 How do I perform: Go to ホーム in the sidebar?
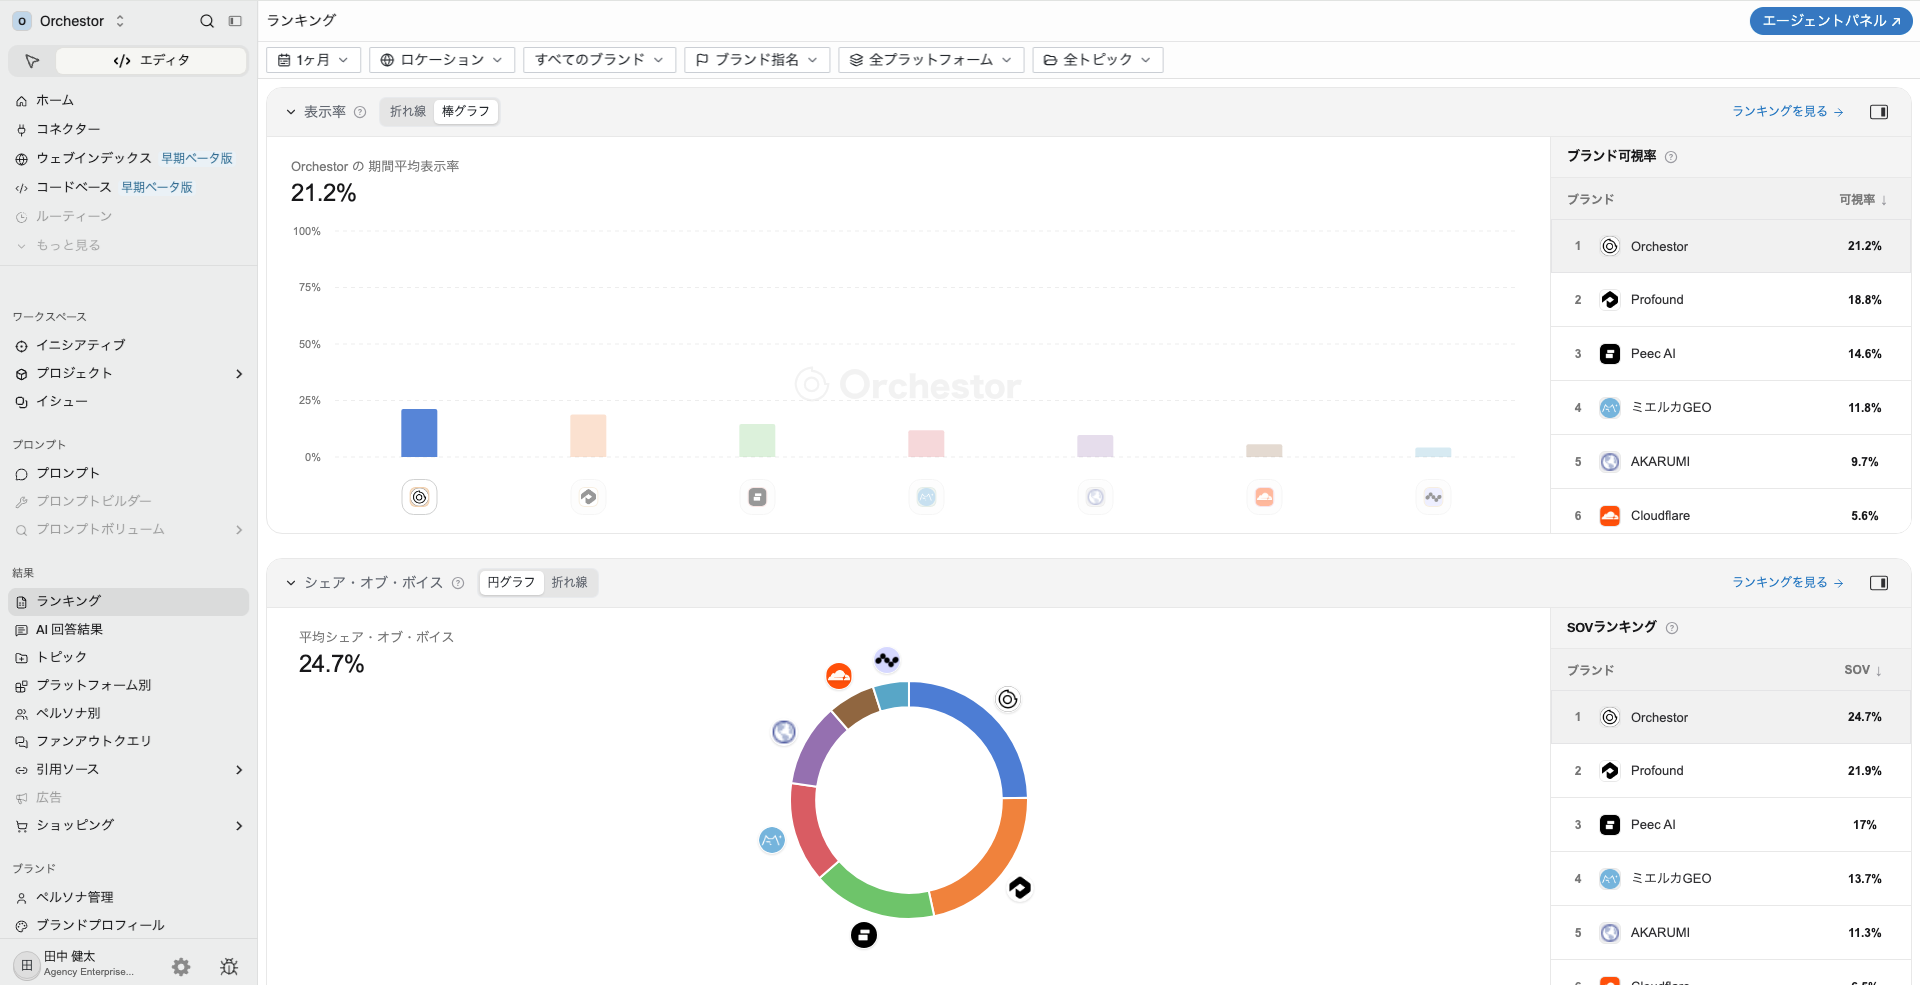click(128, 101)
